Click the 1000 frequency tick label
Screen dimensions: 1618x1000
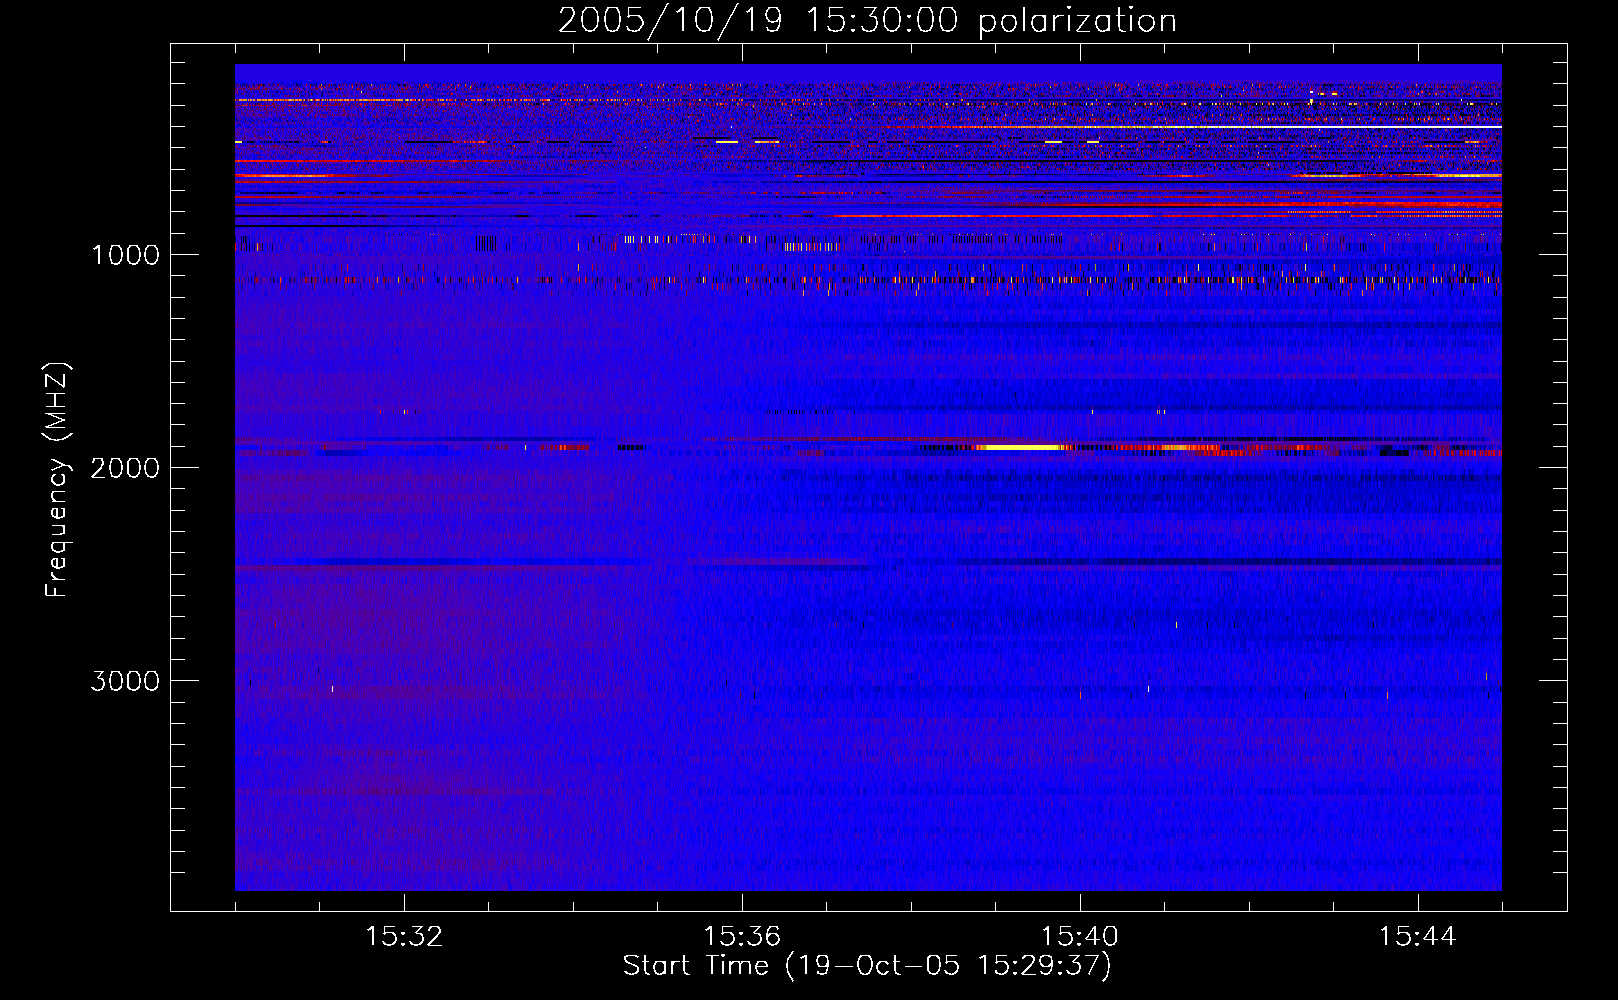tap(125, 255)
